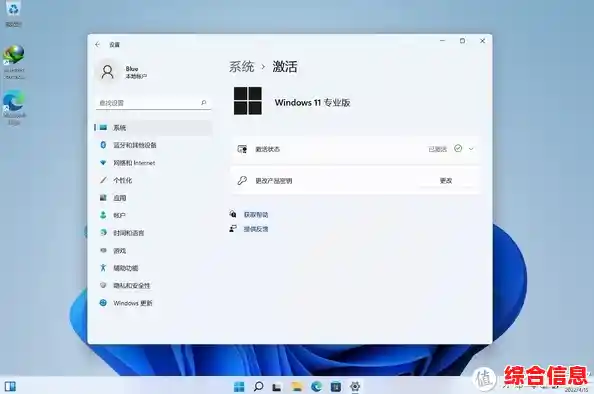Image resolution: width=594 pixels, height=394 pixels.
Task: Click the key icon beside 更改产品密钥
Action: 242,181
